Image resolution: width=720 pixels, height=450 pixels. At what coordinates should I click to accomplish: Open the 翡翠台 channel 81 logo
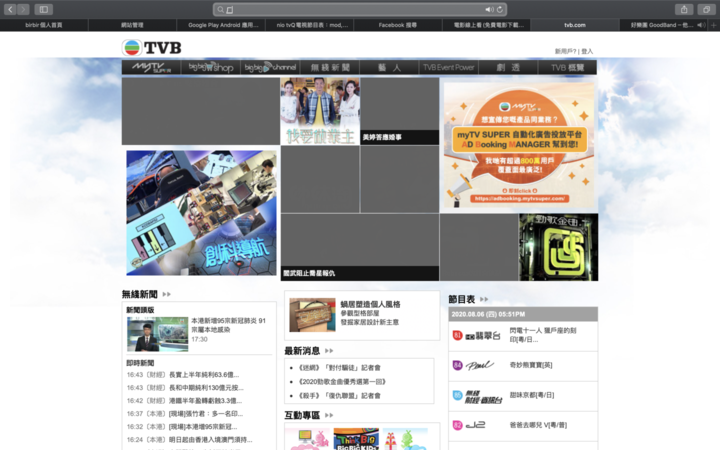click(x=477, y=336)
